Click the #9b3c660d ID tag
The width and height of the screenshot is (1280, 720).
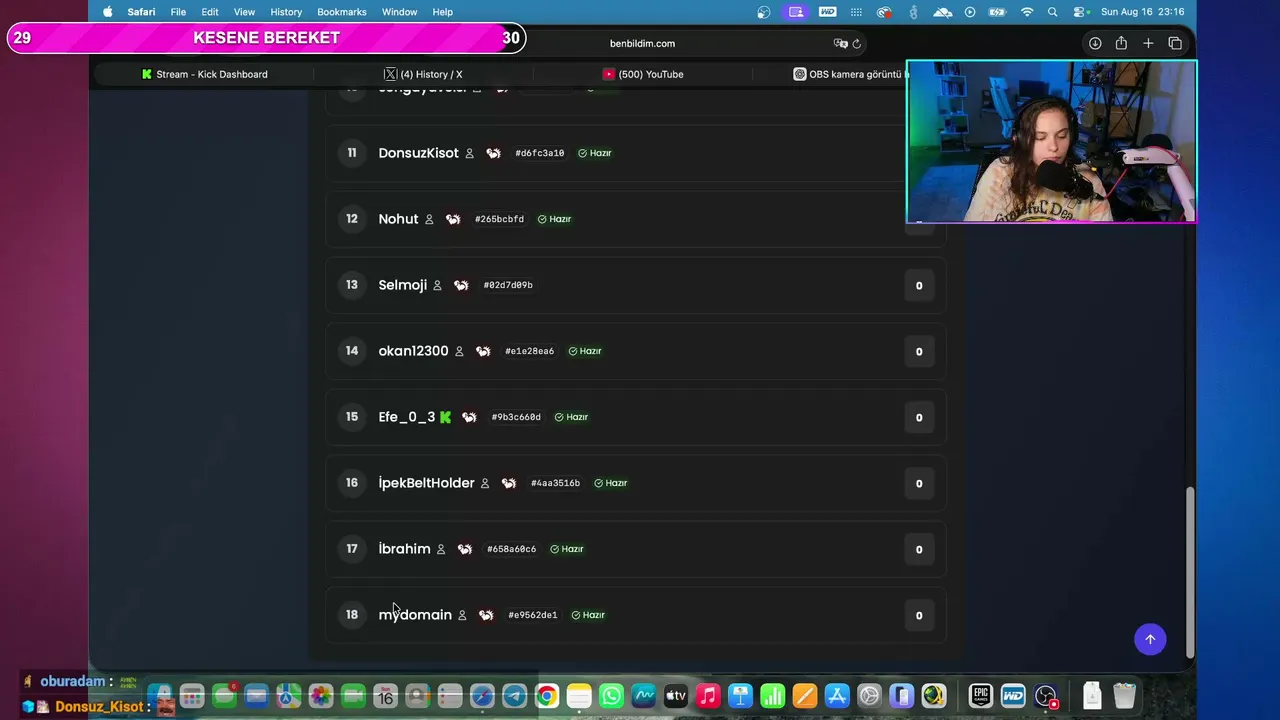pos(516,417)
